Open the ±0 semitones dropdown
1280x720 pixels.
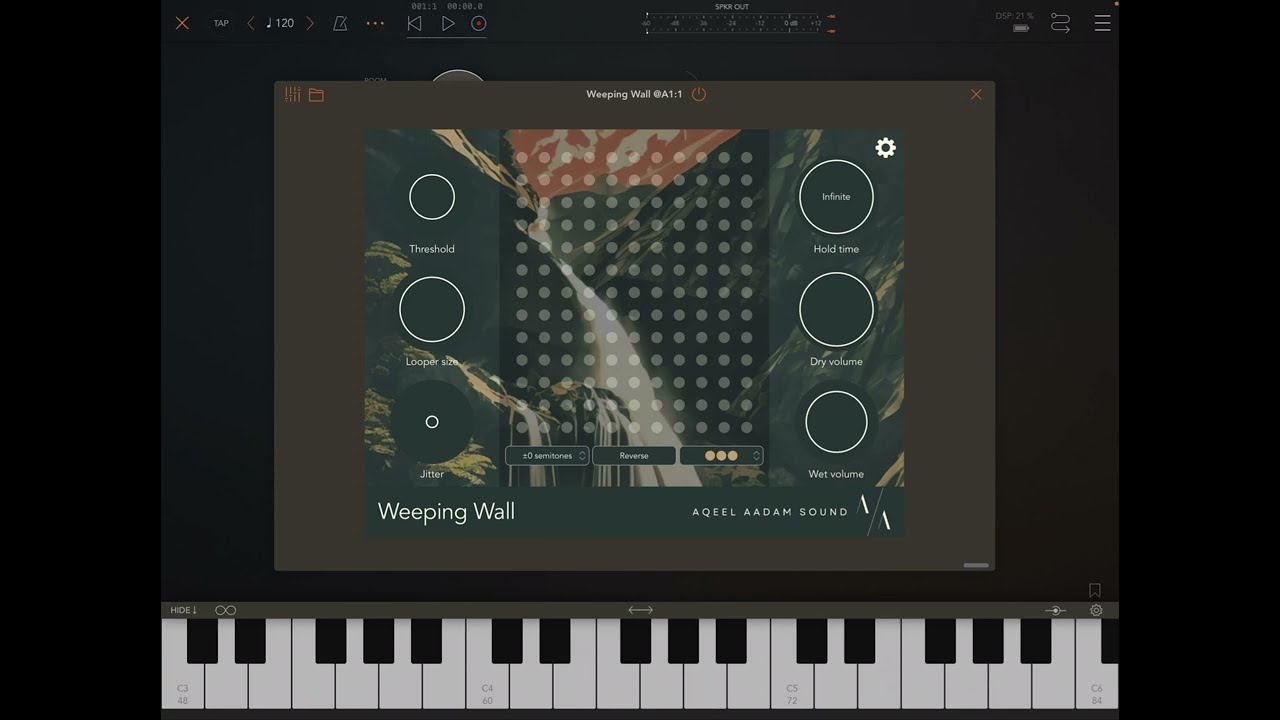547,455
